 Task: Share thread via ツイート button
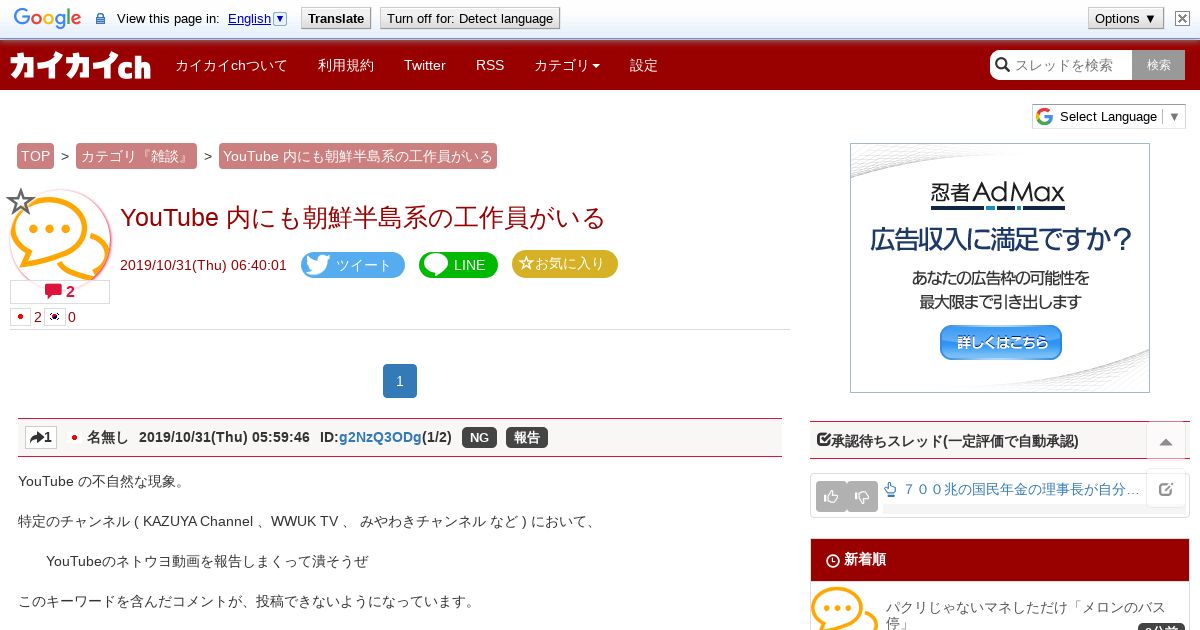pos(353,265)
